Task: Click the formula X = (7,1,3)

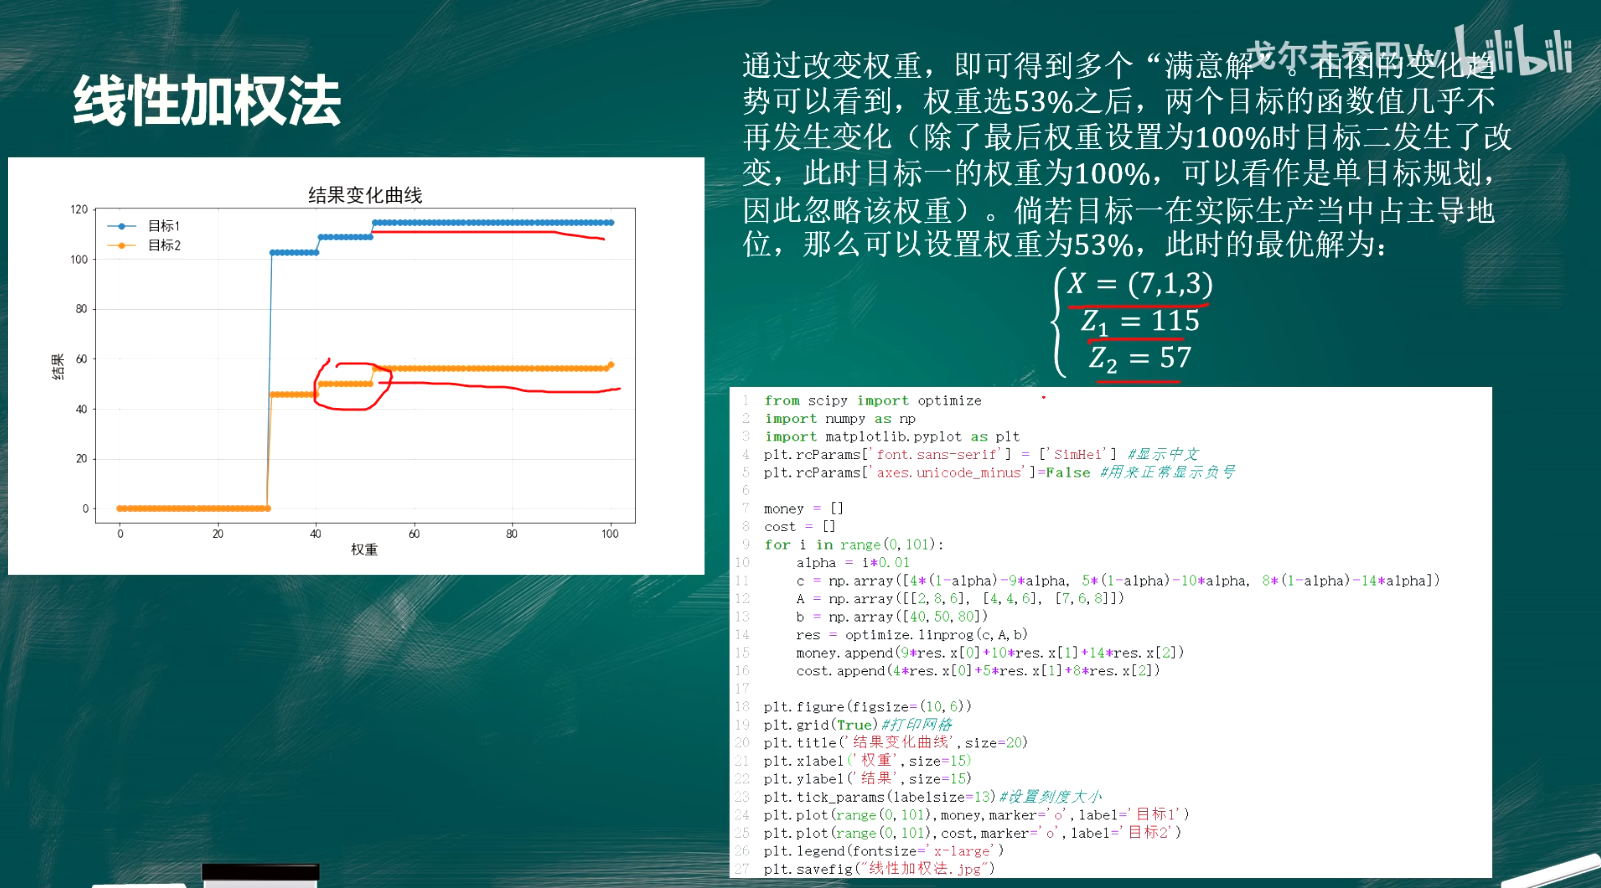Action: click(x=1139, y=283)
